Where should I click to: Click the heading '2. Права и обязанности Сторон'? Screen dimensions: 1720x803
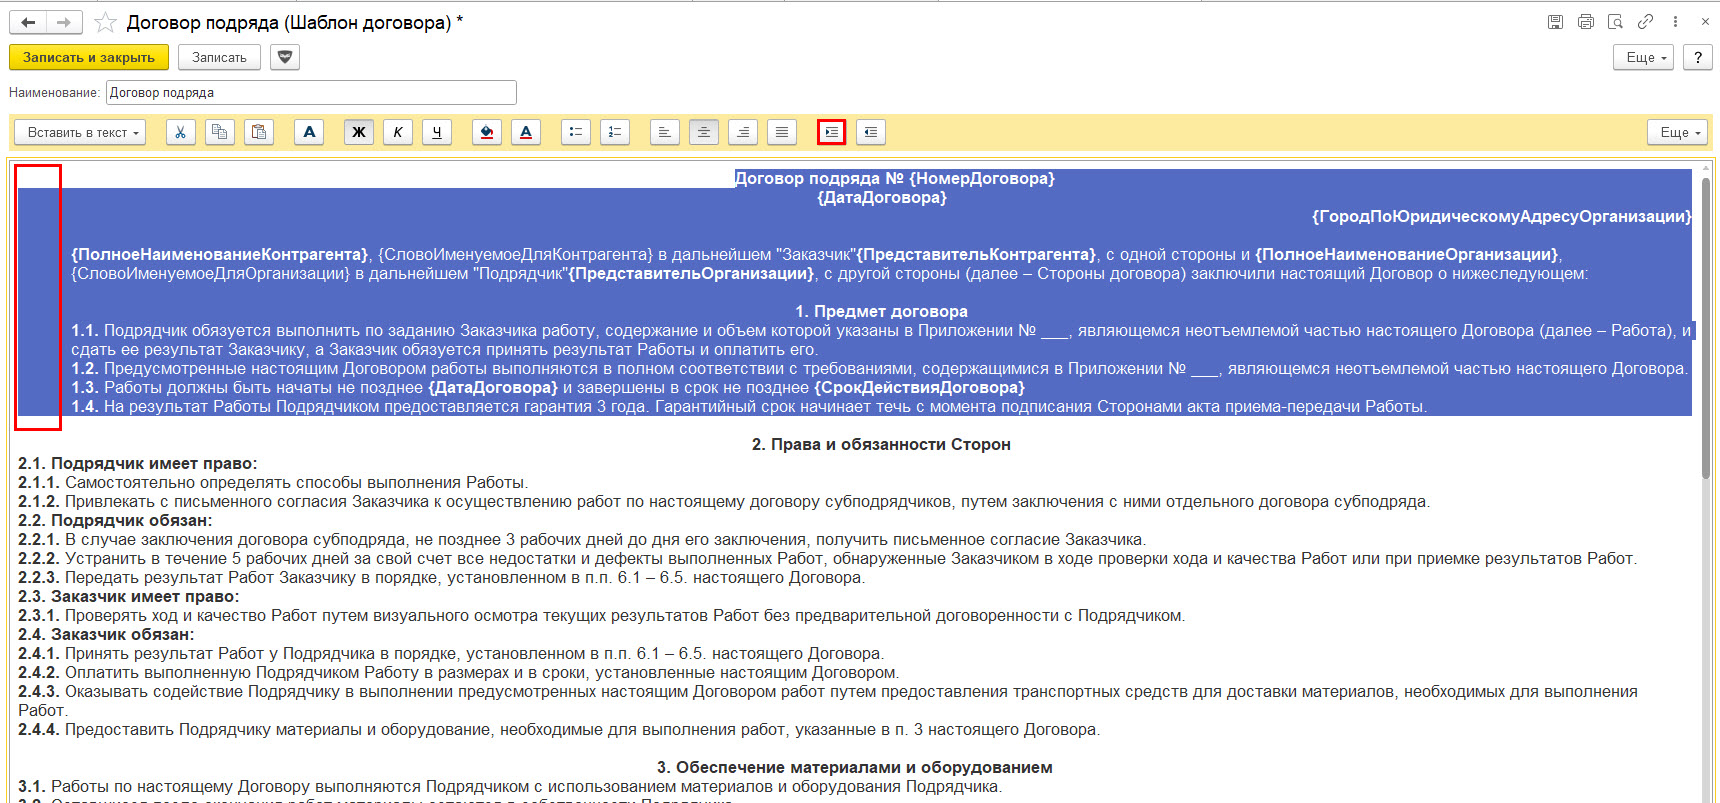click(881, 444)
